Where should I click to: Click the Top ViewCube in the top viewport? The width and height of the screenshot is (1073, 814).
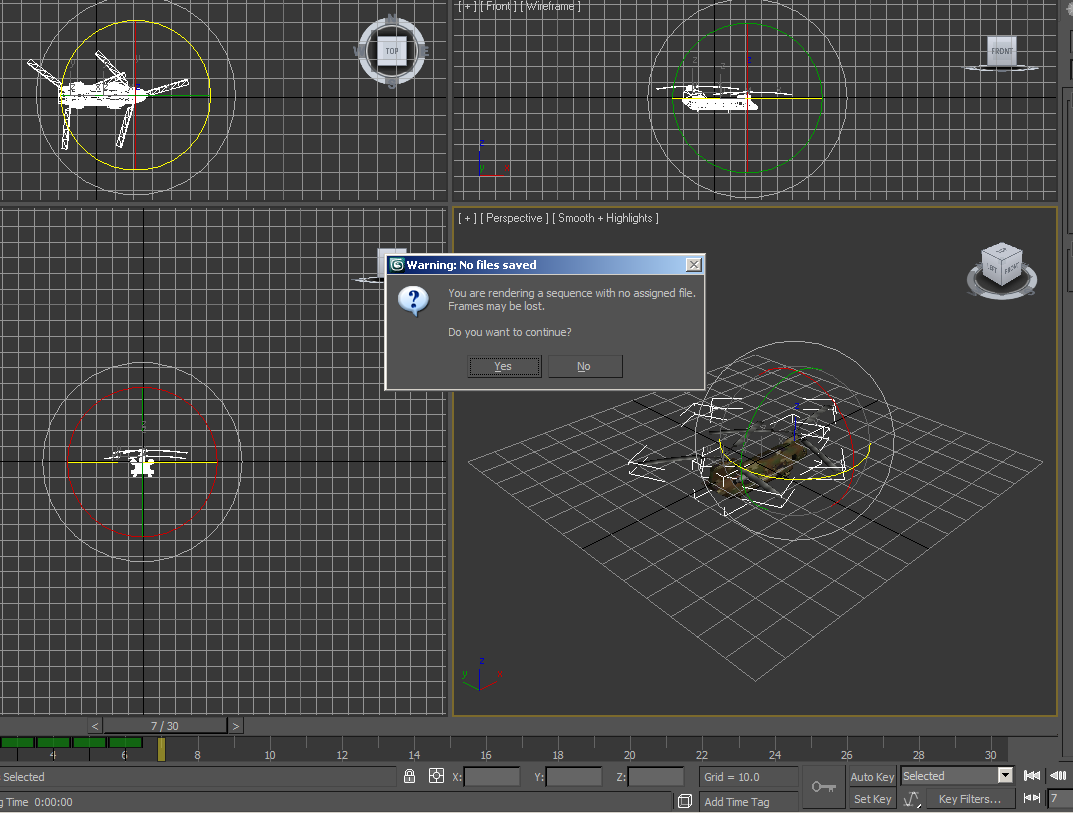click(391, 51)
